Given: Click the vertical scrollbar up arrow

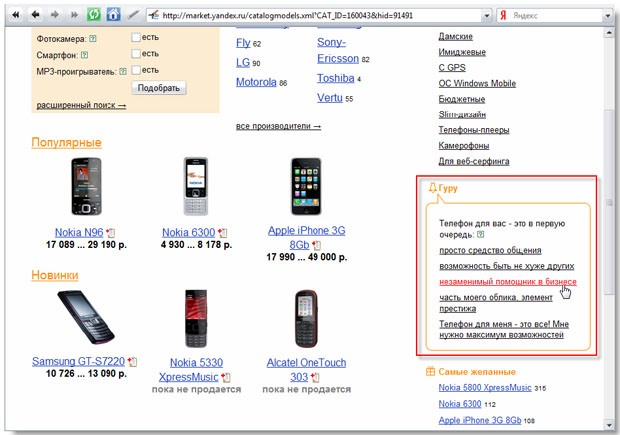Looking at the screenshot, I should click(x=609, y=33).
